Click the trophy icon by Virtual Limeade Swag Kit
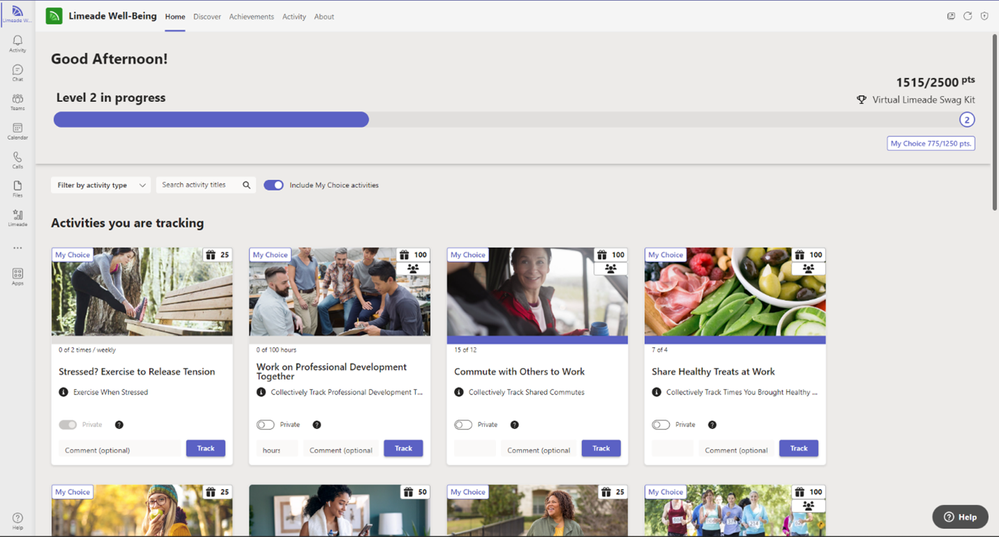 coord(861,99)
